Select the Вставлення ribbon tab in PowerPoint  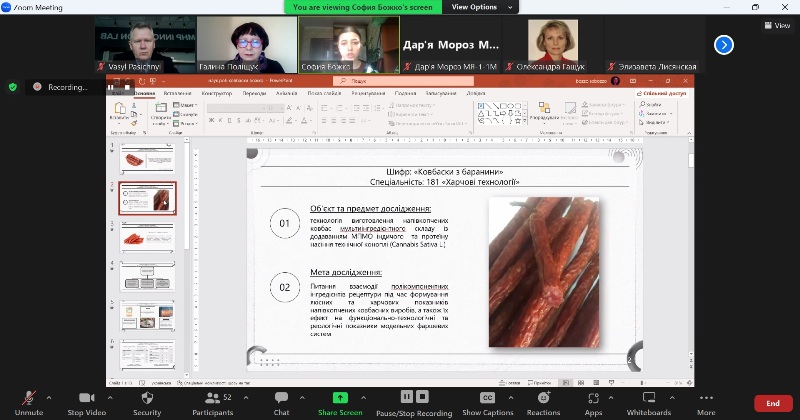click(179, 93)
